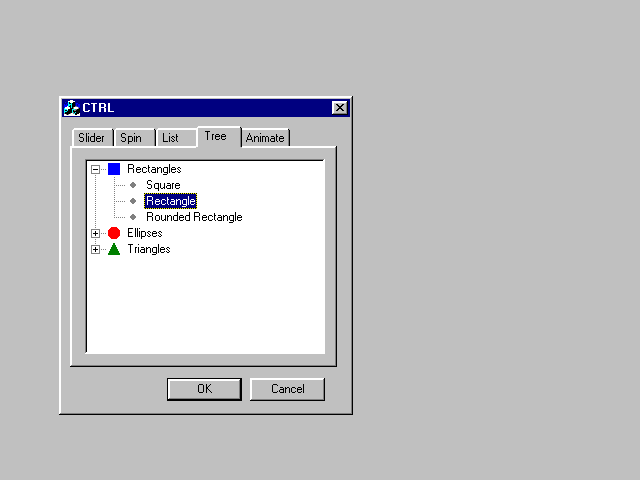Click the Cancel button
Viewport: 640px width, 480px height.
point(287,389)
